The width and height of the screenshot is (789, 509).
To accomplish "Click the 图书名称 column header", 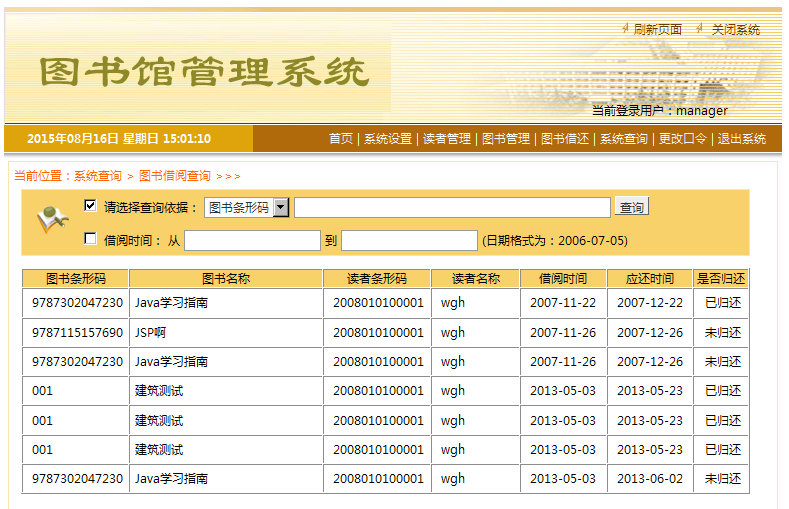I will tap(226, 279).
